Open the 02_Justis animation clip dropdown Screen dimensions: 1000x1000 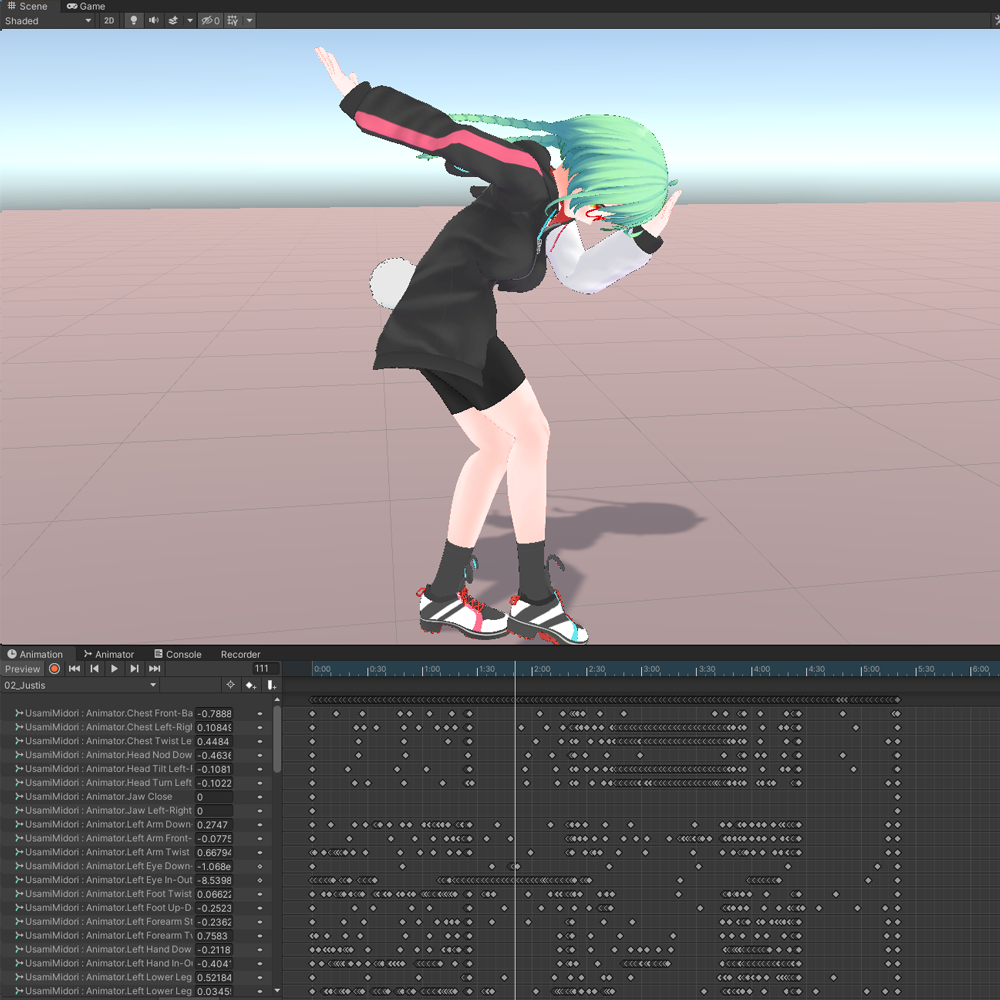point(80,685)
